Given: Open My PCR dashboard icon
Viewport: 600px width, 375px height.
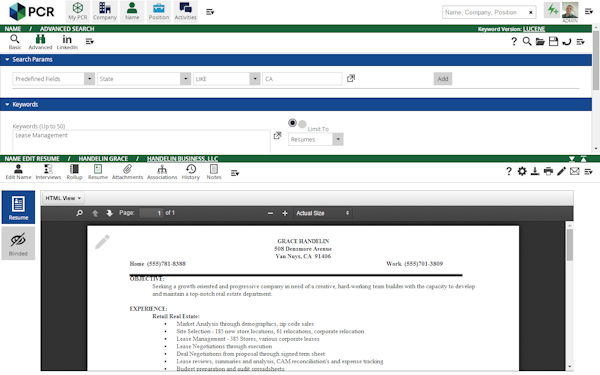Looking at the screenshot, I should 78,11.
